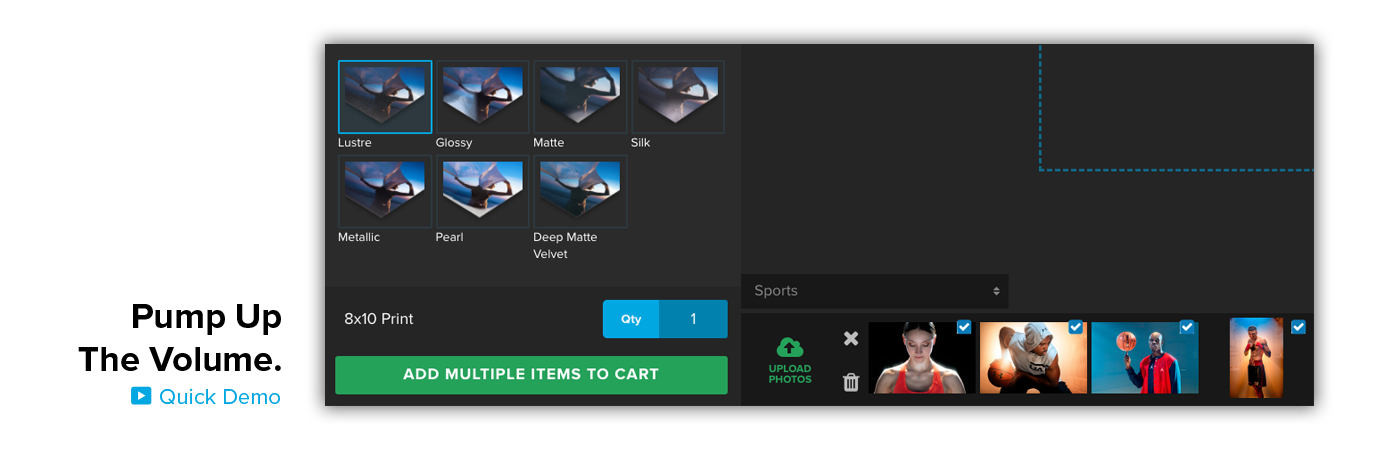1400x449 pixels.
Task: Select the Lustre paper finish
Action: point(385,97)
